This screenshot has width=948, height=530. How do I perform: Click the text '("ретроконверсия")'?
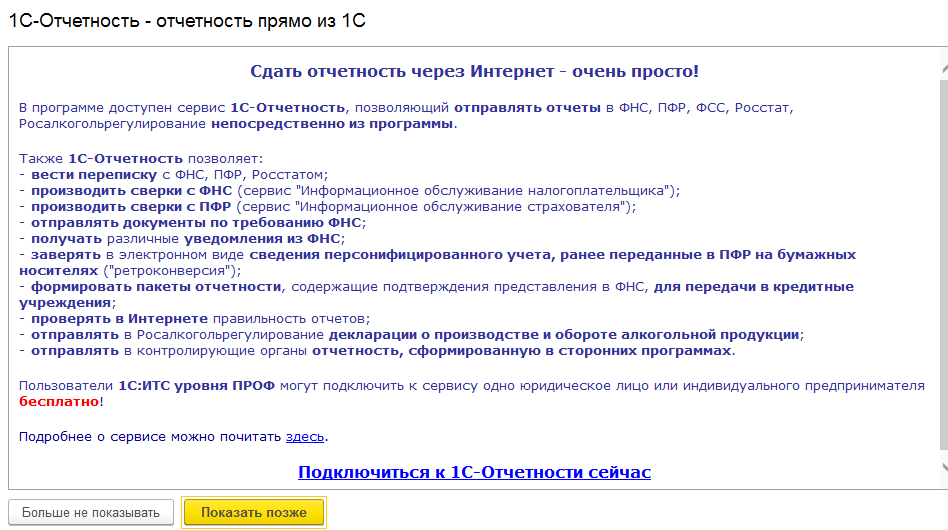tap(172, 271)
